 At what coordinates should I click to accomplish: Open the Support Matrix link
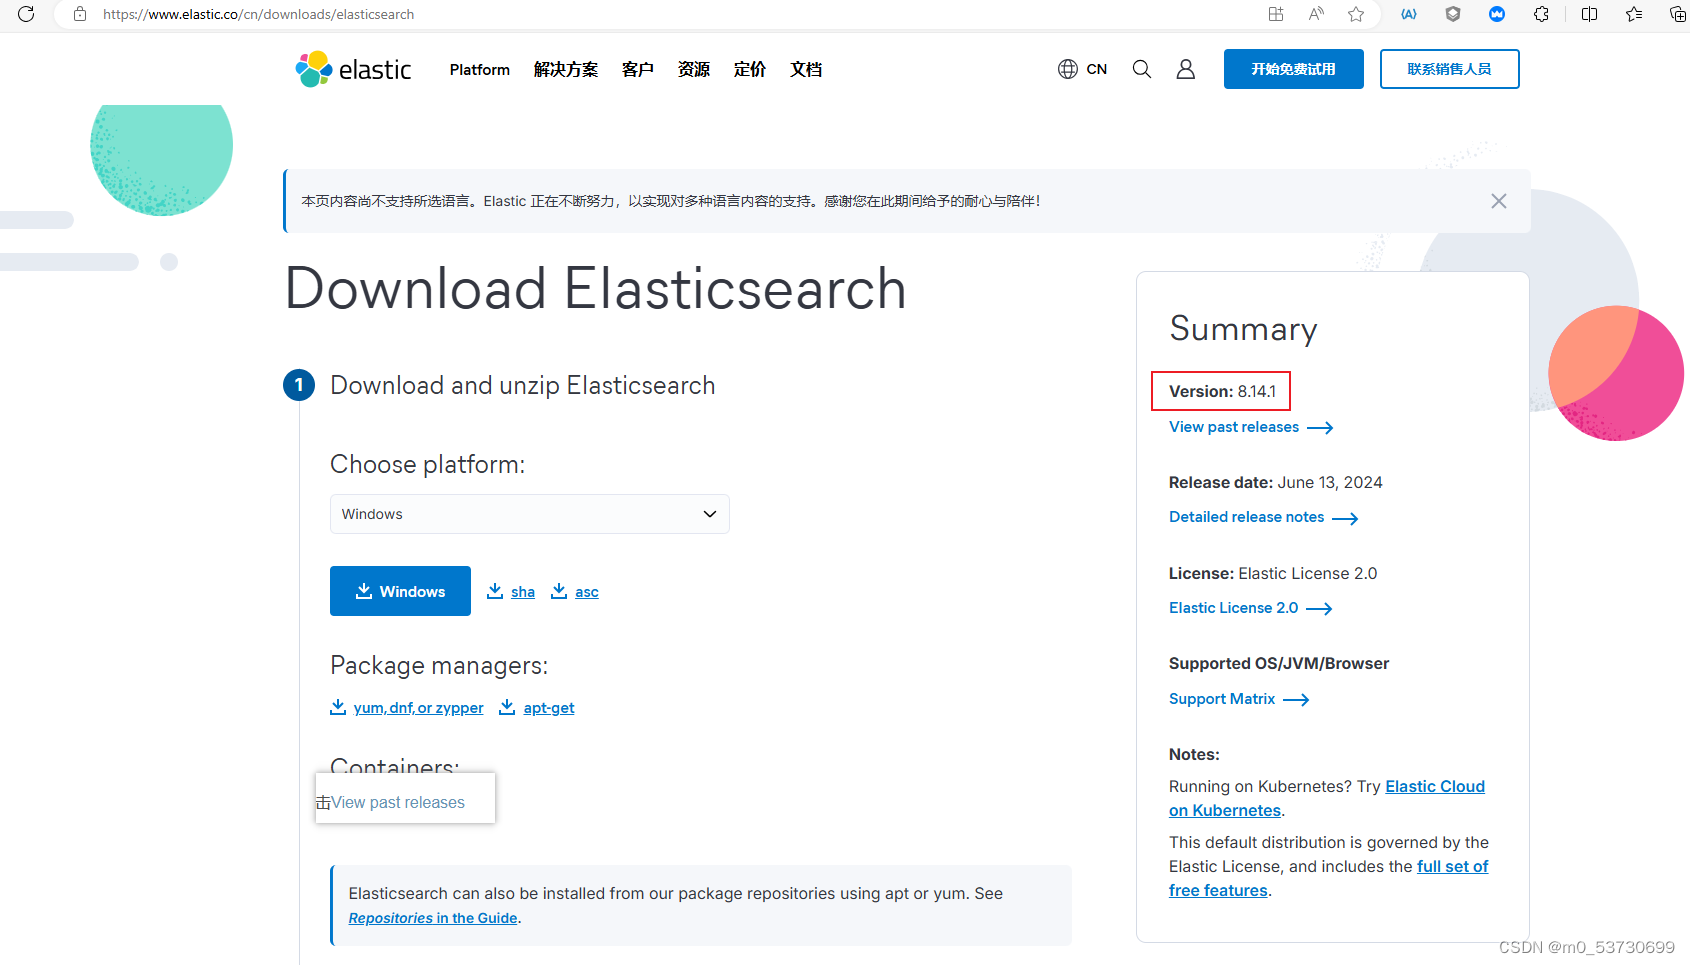[x=1239, y=699]
